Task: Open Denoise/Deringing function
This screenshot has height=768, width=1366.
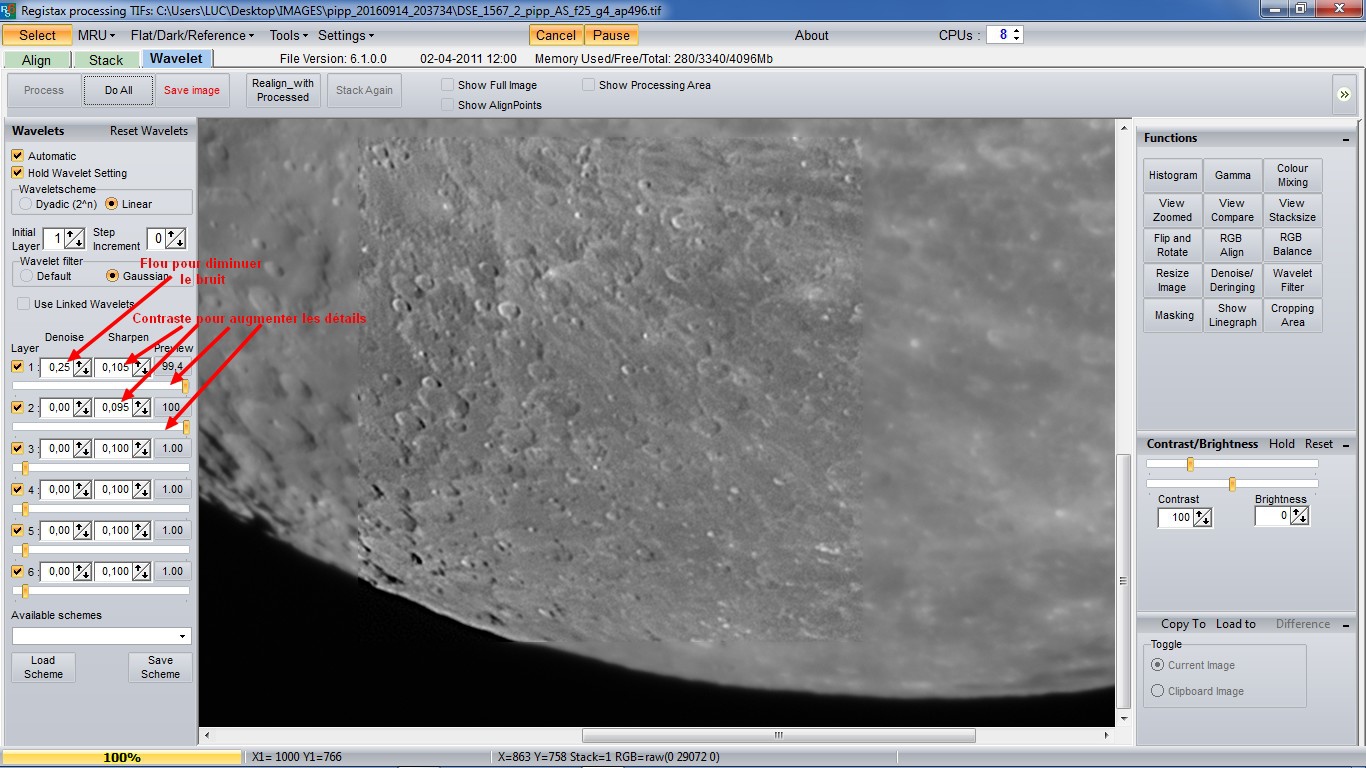Action: (x=1232, y=280)
